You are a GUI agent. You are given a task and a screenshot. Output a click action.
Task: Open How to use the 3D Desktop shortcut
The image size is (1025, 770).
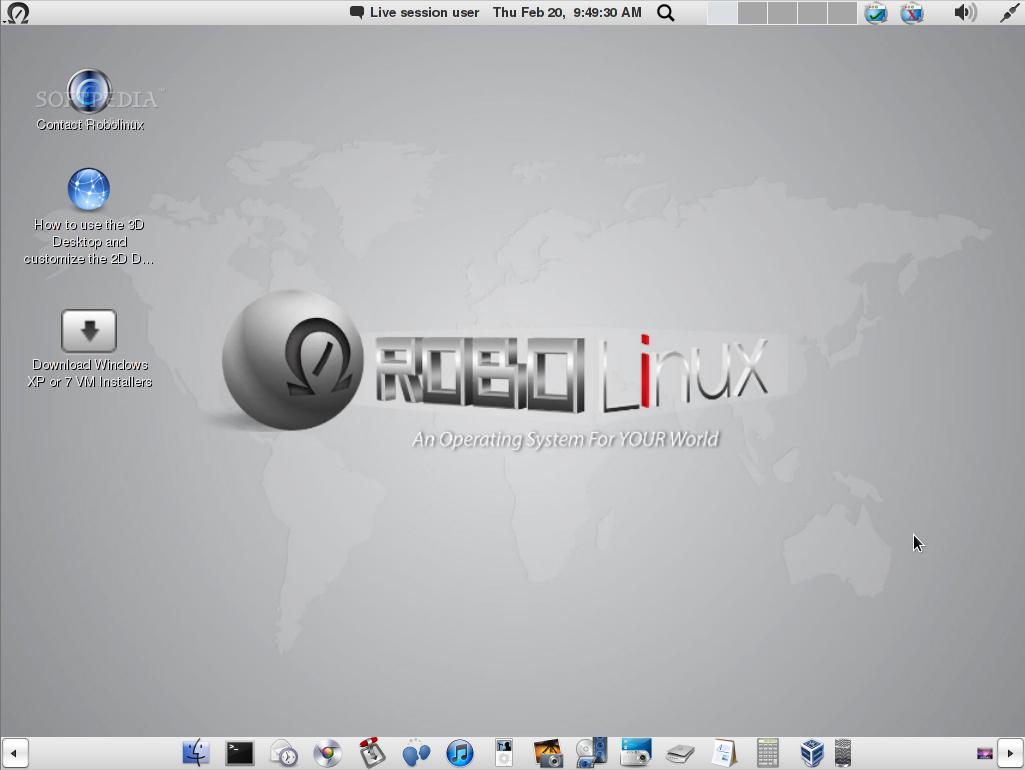click(89, 216)
